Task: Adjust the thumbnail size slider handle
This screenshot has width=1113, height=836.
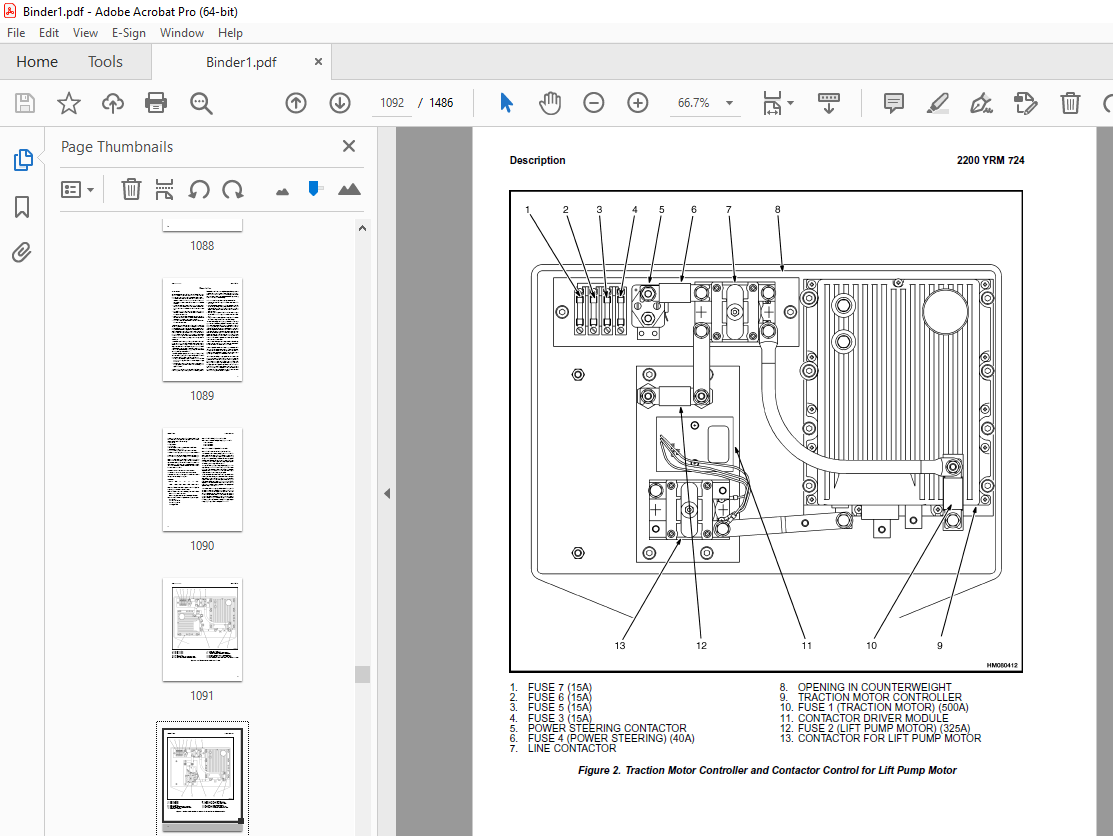Action: click(x=314, y=188)
